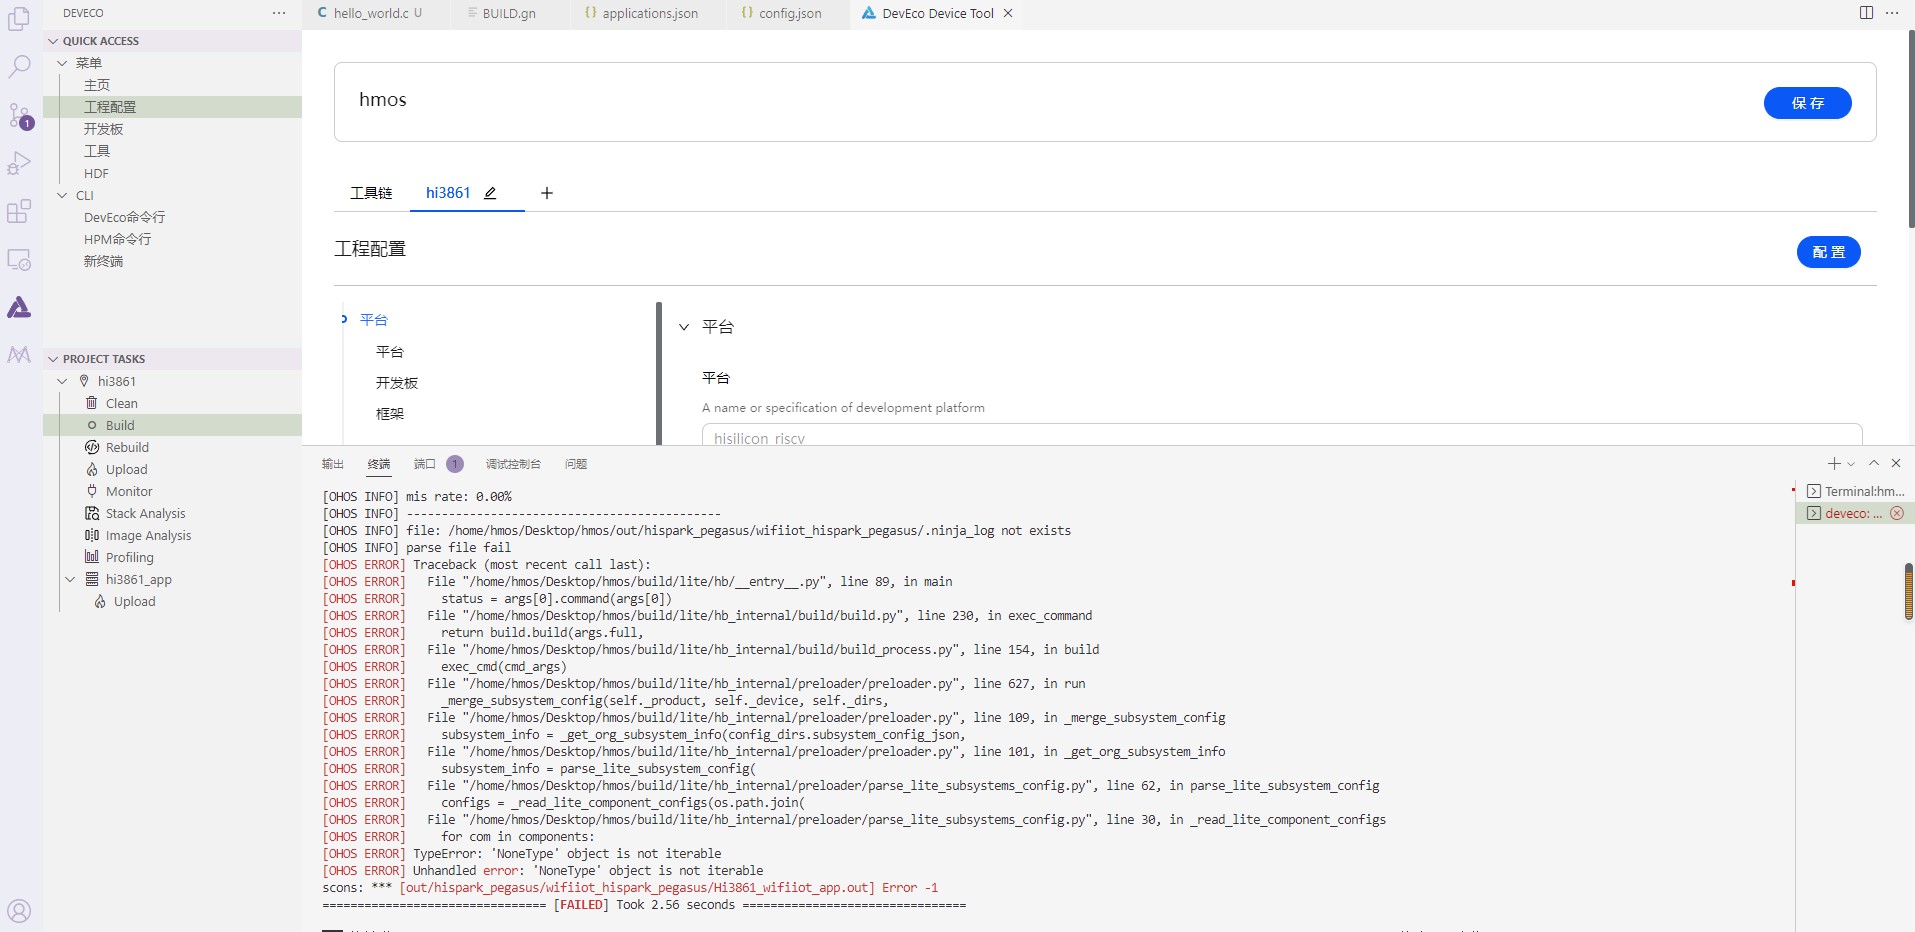Open the hisilicon_riscv platform combo box

(x=1282, y=435)
